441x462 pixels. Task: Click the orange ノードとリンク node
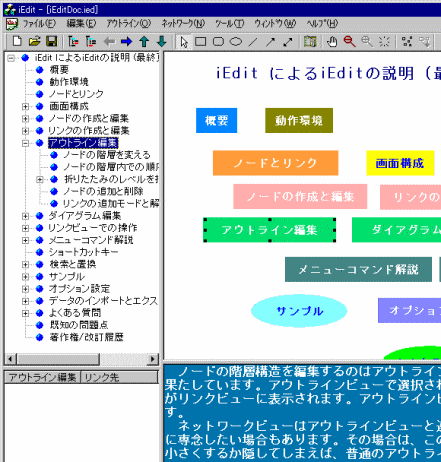click(x=275, y=163)
